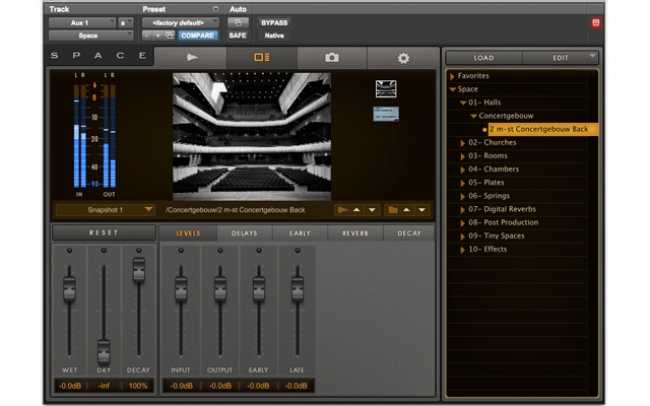This screenshot has width=650, height=406.
Task: Toggle automation SAFE
Action: [238, 36]
